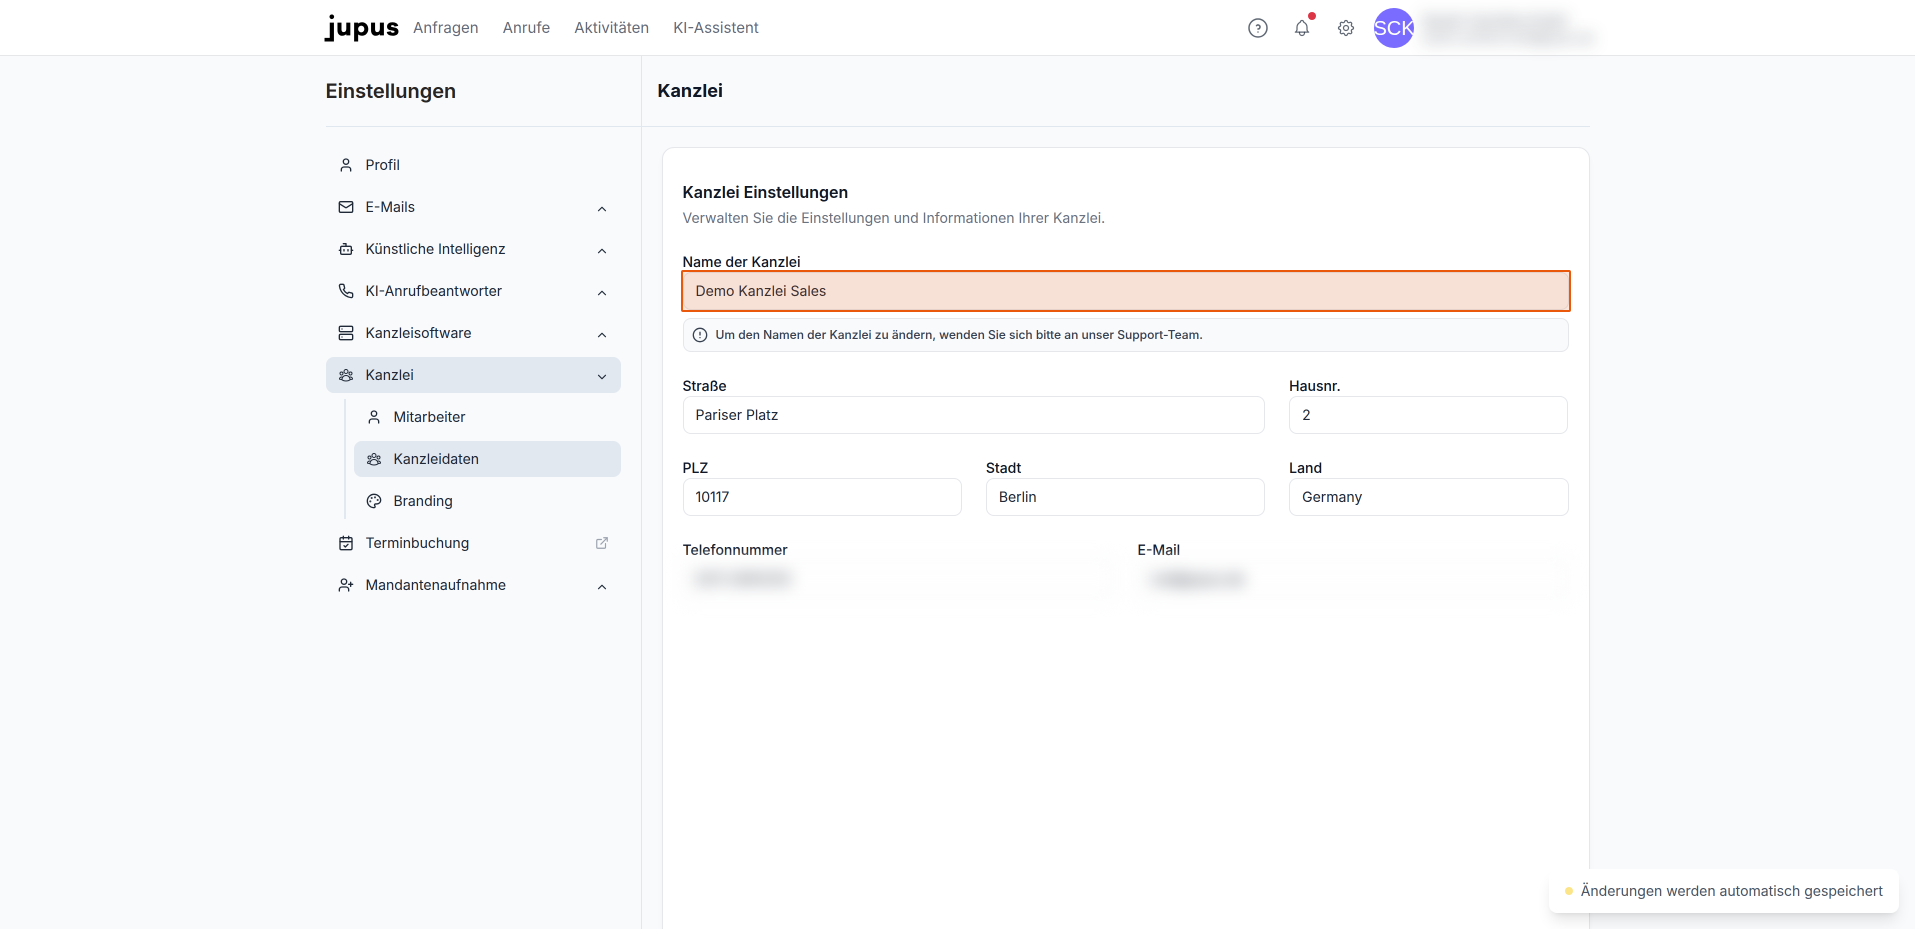Viewport: 1915px width, 929px height.
Task: Click the Hausnr. input field
Action: pos(1428,415)
